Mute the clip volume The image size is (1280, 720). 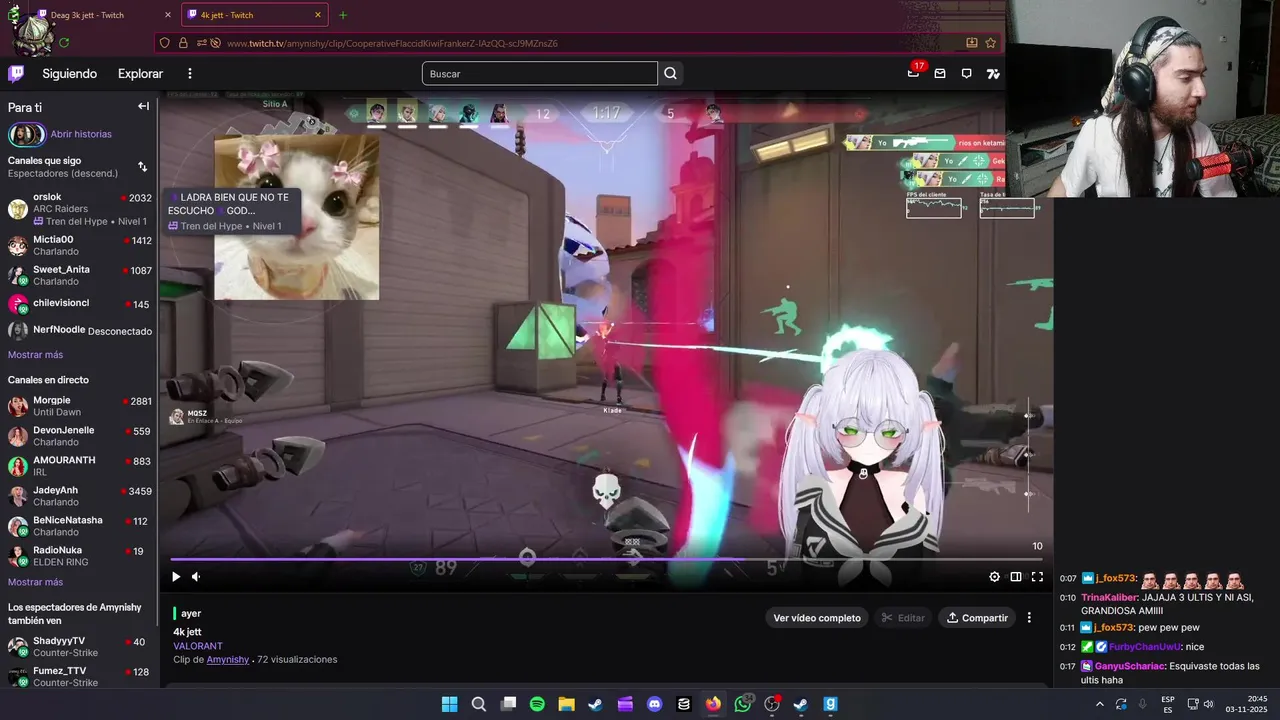(196, 576)
